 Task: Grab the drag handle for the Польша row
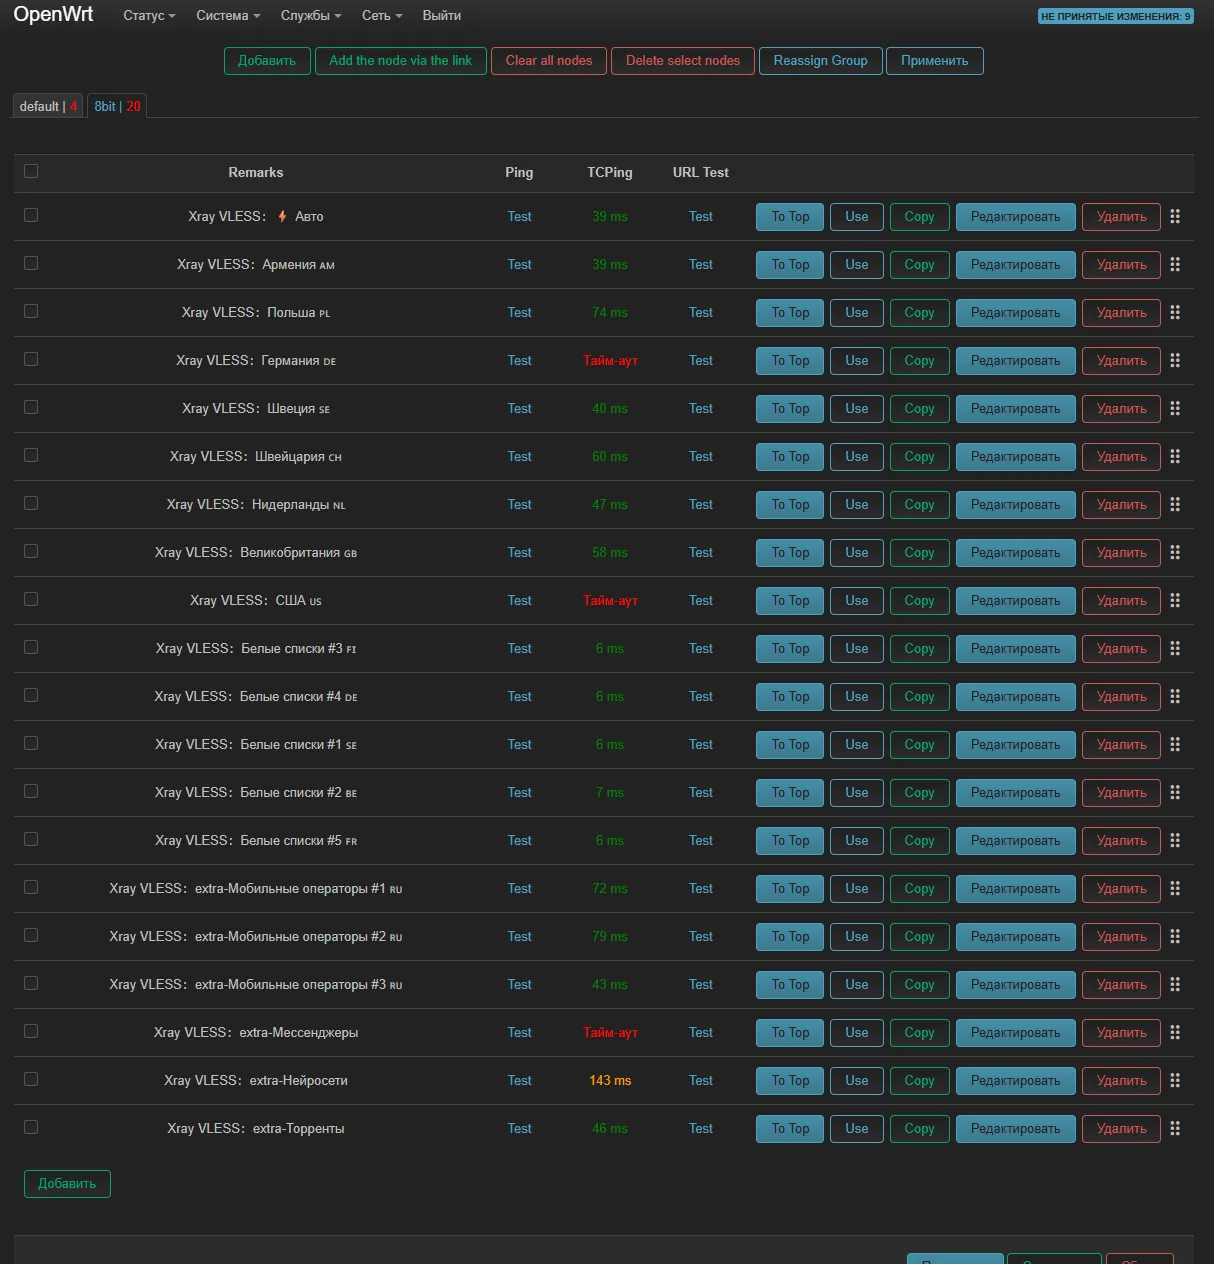1175,312
